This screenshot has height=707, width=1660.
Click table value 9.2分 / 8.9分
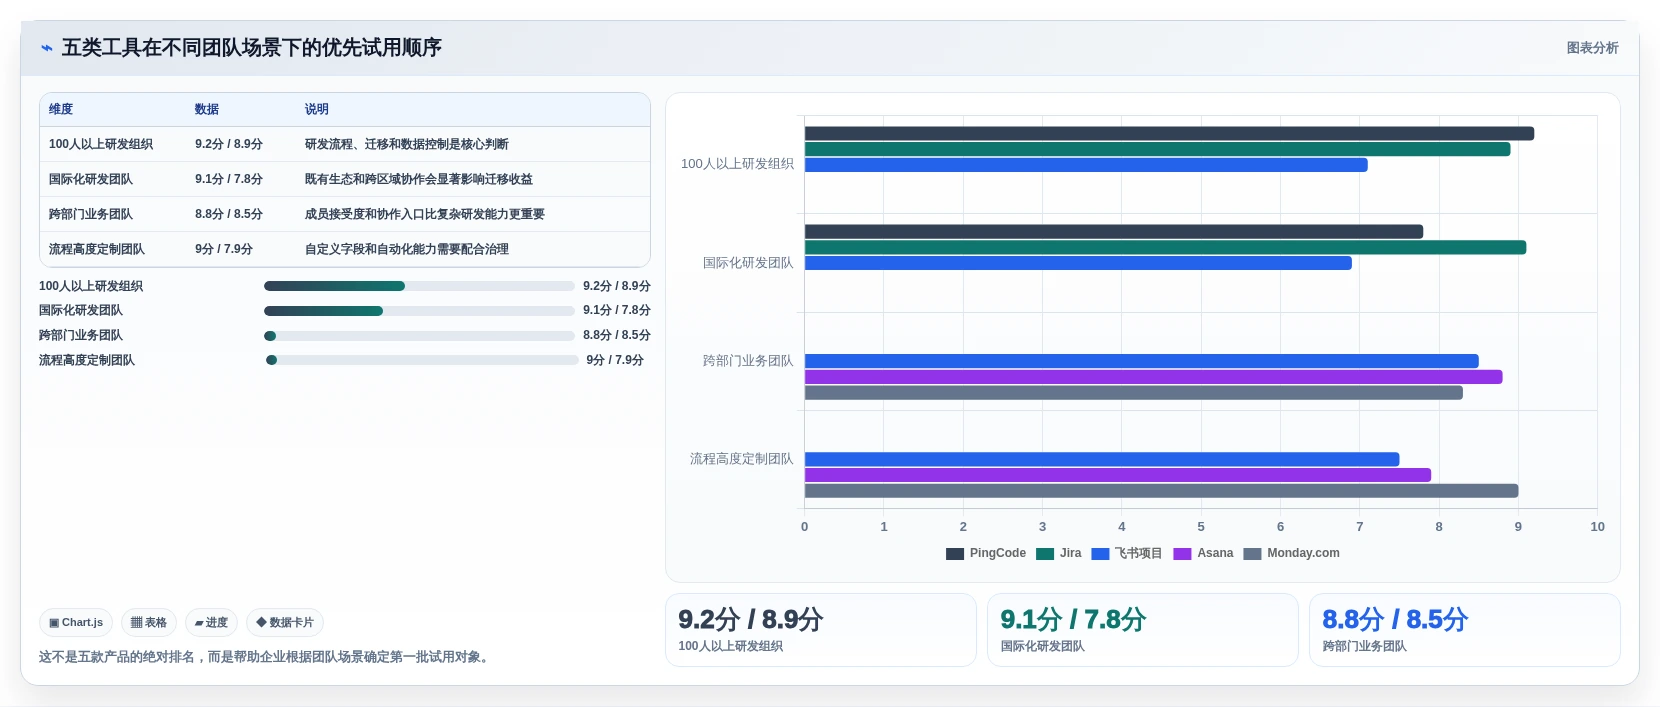pyautogui.click(x=229, y=144)
